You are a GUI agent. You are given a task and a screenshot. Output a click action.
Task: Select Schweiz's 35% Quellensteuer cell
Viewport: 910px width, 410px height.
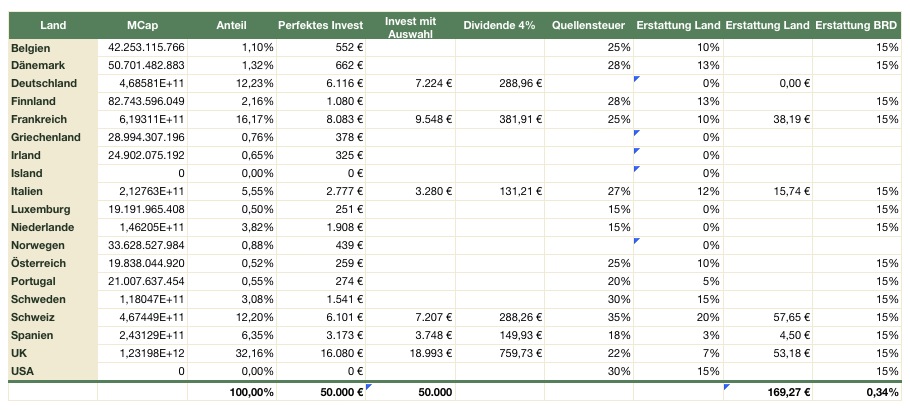pos(618,317)
